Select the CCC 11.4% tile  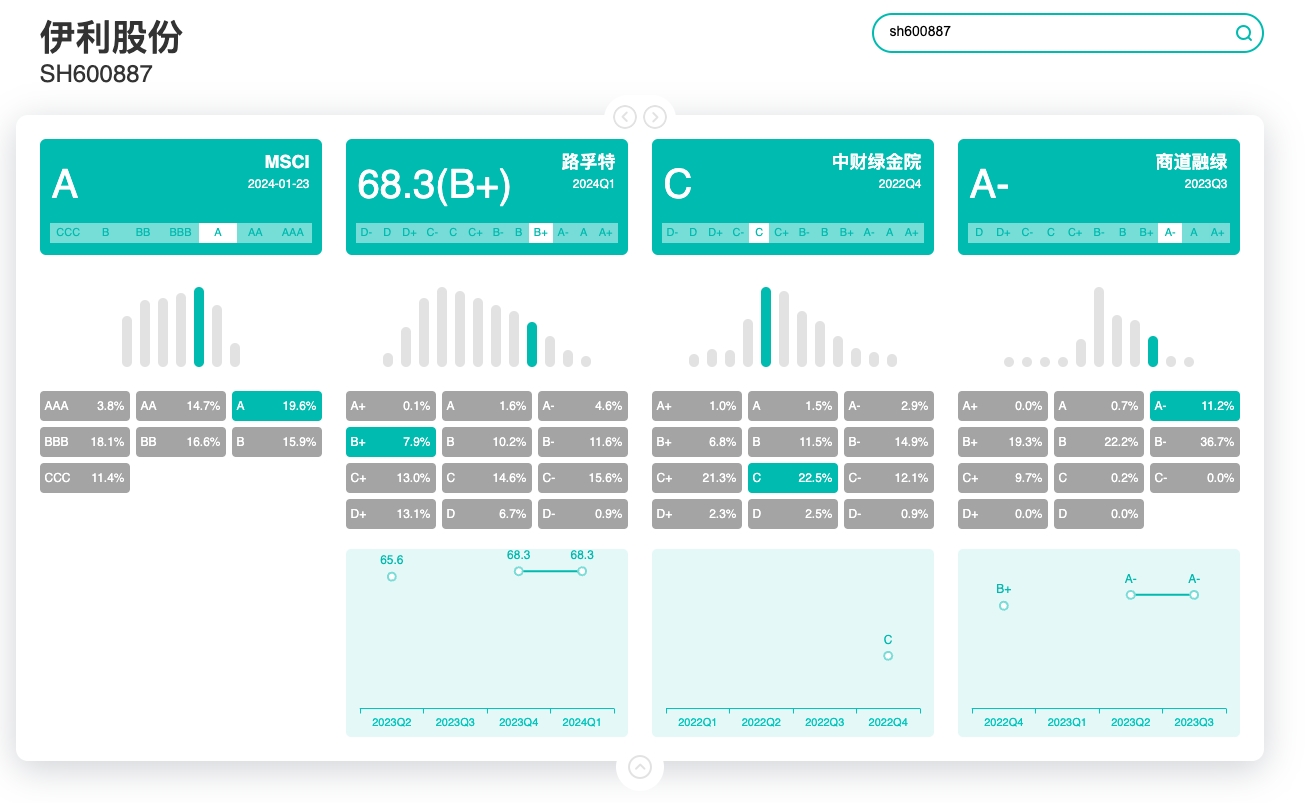click(85, 478)
